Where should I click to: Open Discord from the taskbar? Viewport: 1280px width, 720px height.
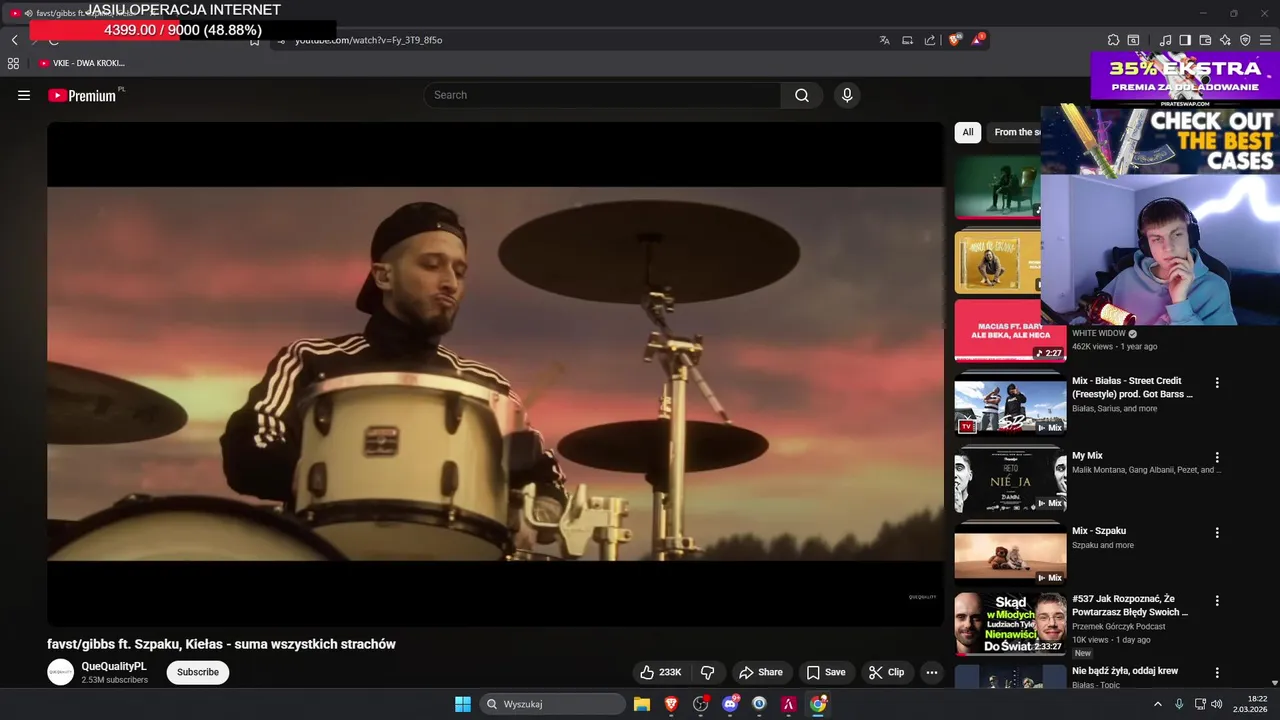(x=730, y=704)
